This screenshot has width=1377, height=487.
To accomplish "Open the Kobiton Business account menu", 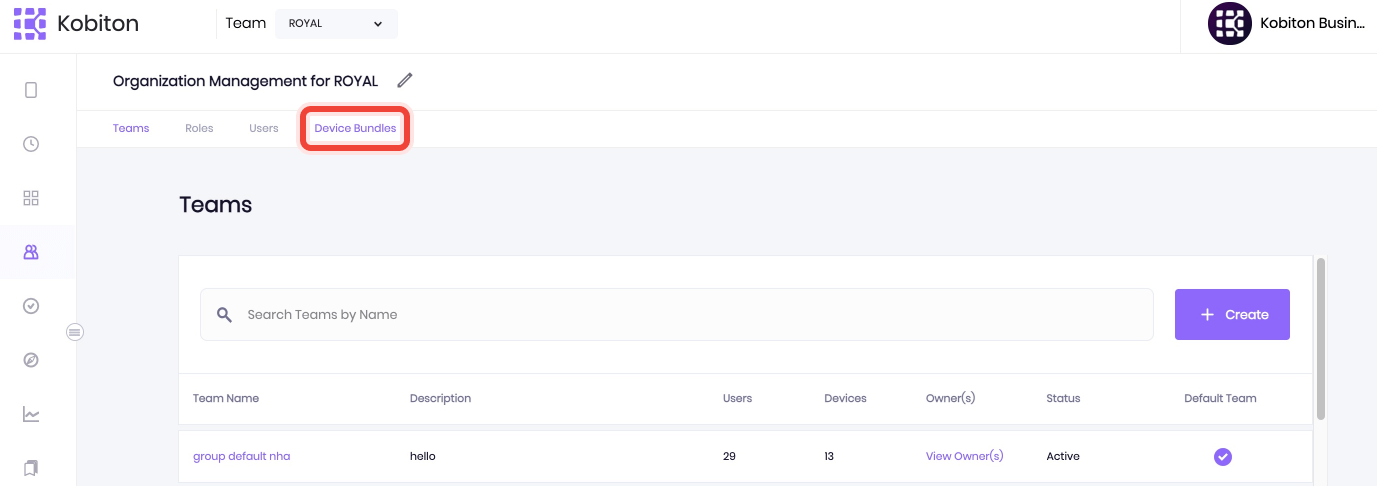I will click(1312, 24).
